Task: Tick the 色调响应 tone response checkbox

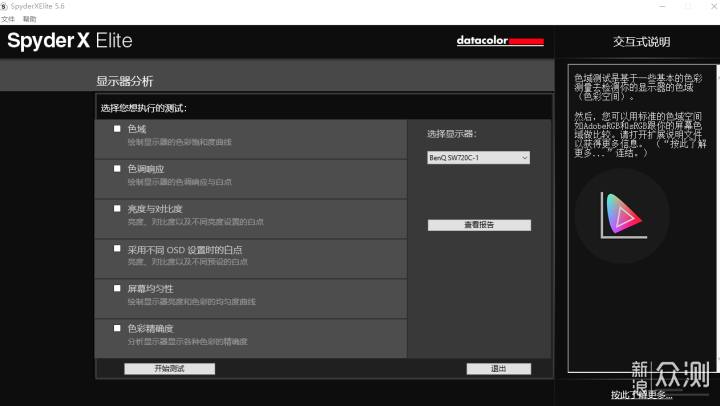Action: [x=117, y=169]
